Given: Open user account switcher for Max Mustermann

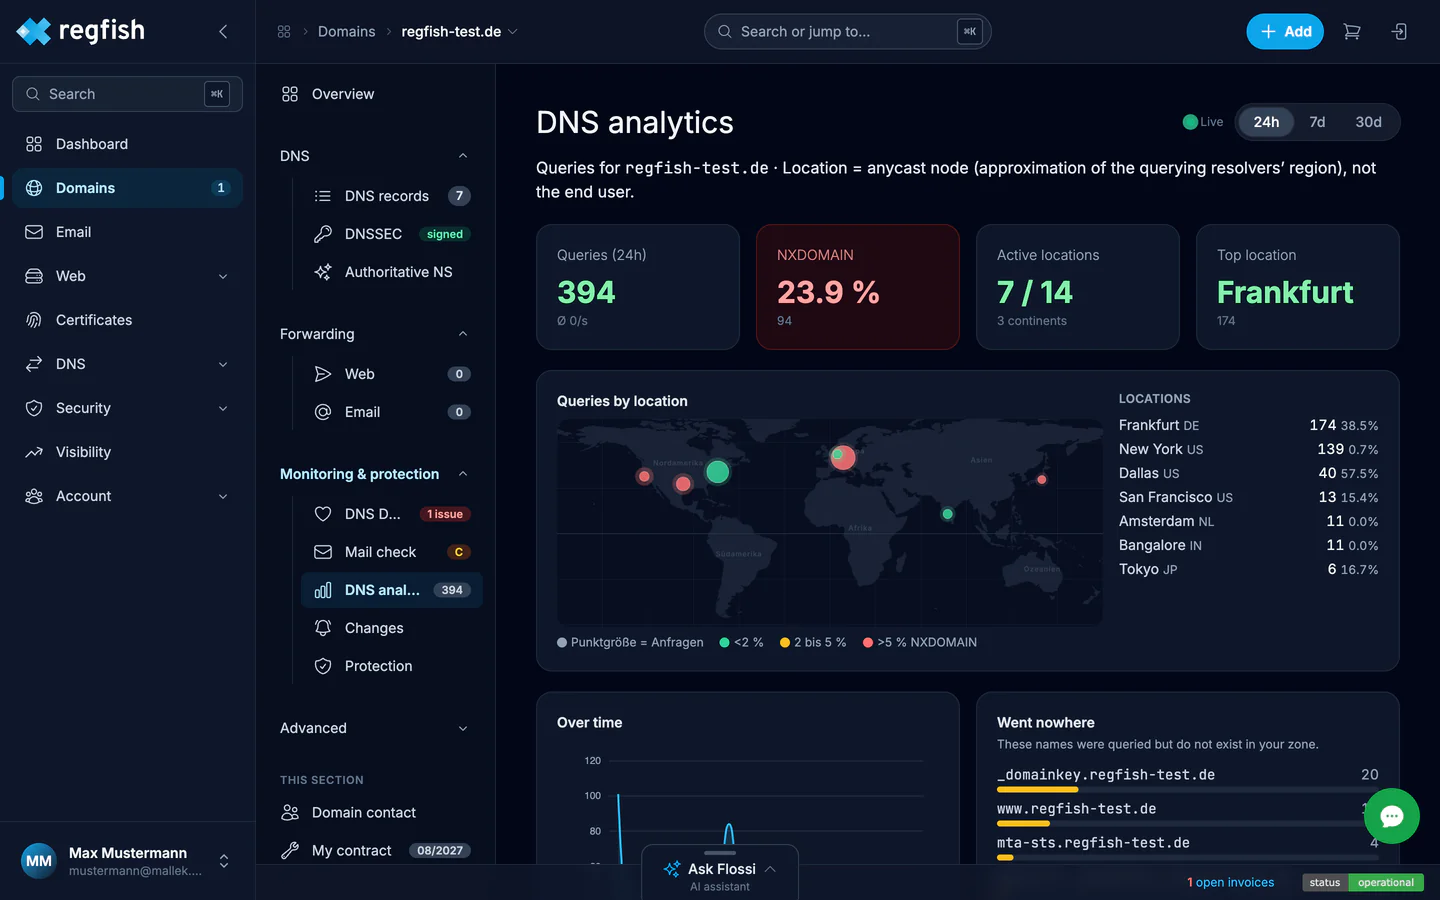Looking at the screenshot, I should tap(127, 861).
